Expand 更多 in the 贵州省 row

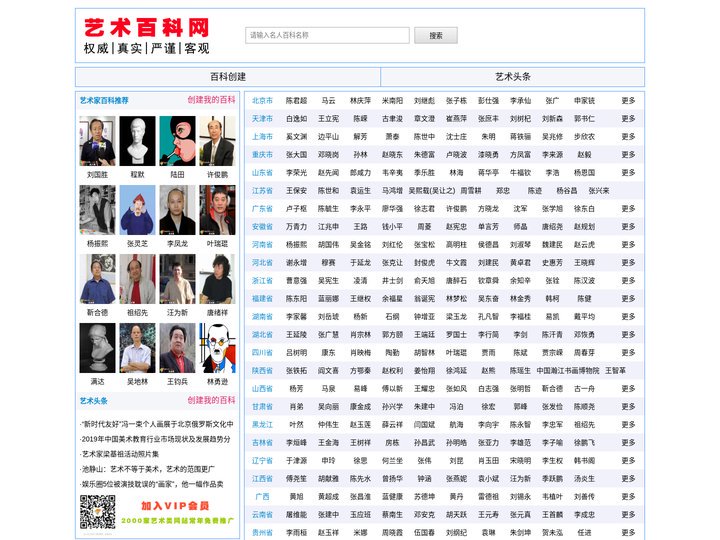628,533
